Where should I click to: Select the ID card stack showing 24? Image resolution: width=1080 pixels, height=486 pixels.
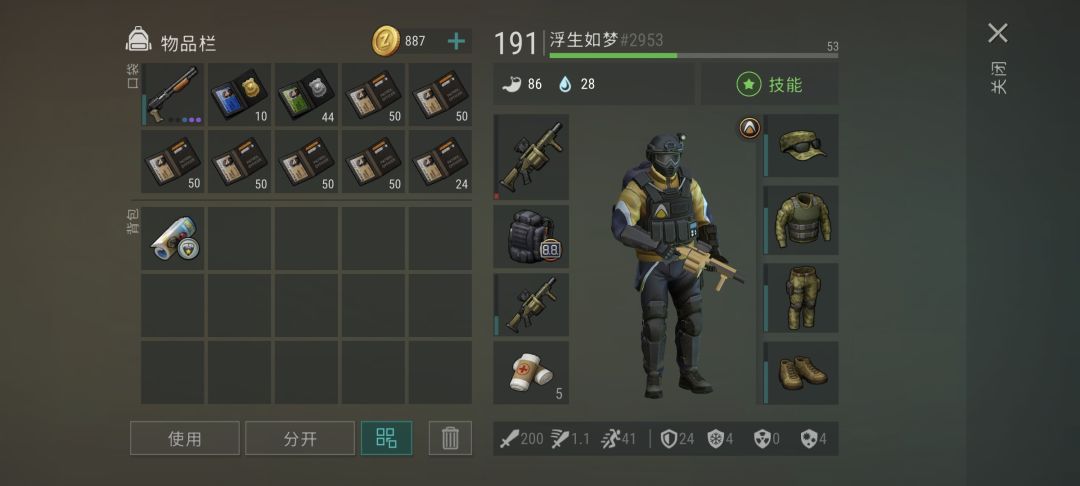point(440,162)
